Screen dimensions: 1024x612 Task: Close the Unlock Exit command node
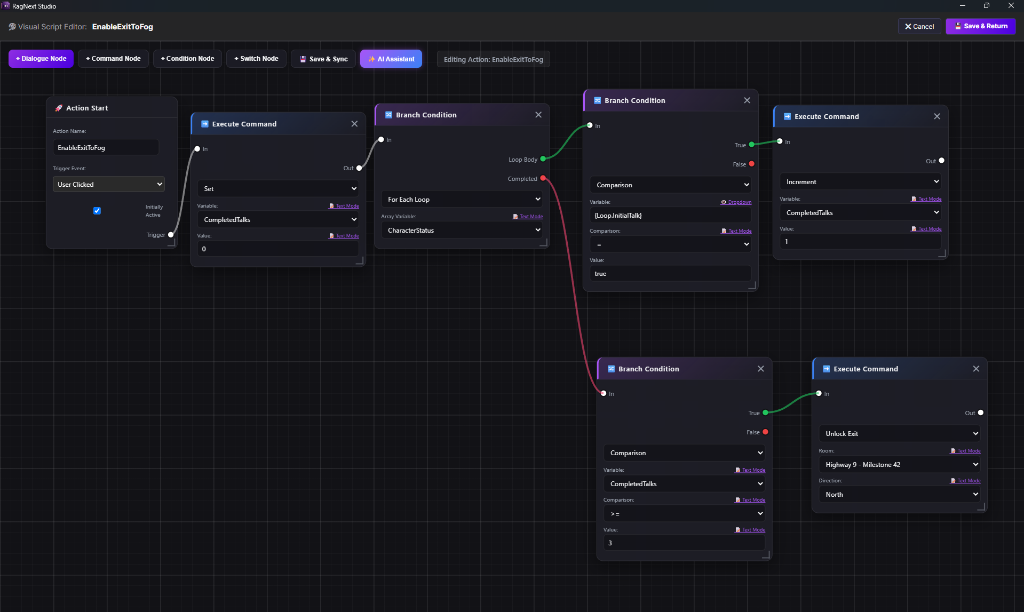pyautogui.click(x=976, y=368)
